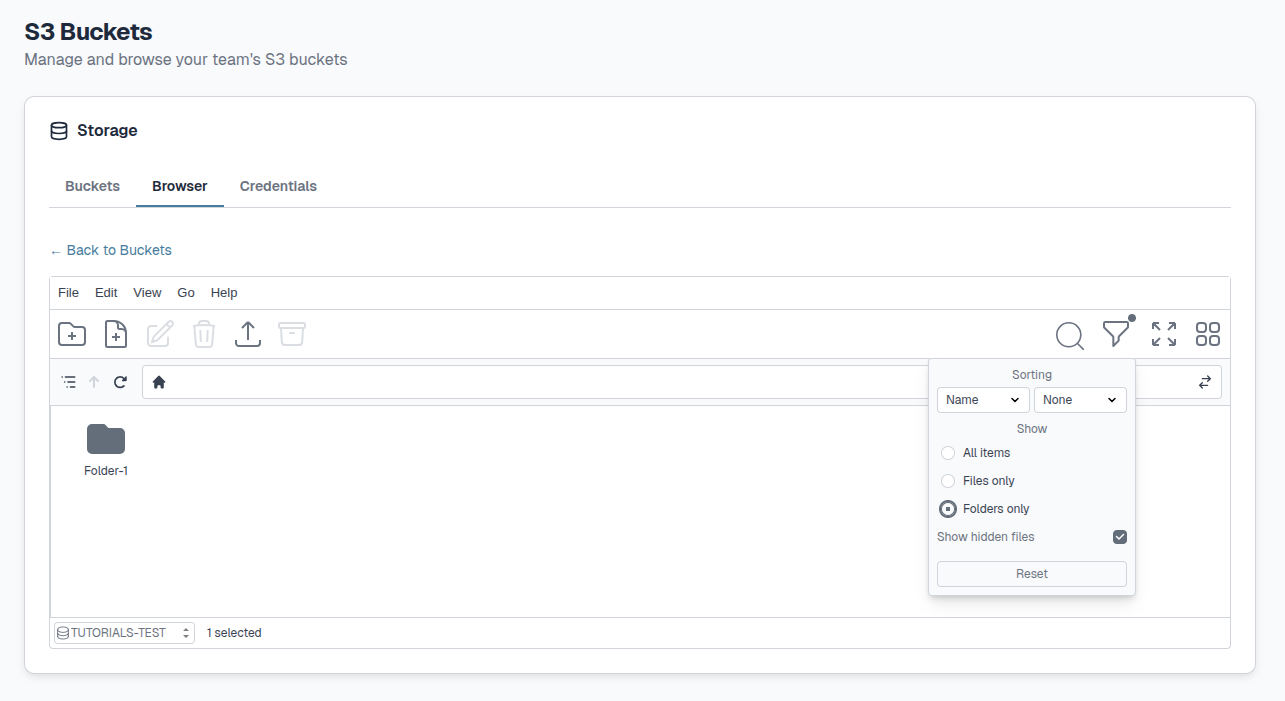
Task: Expand the None sort order dropdown
Action: pyautogui.click(x=1080, y=400)
